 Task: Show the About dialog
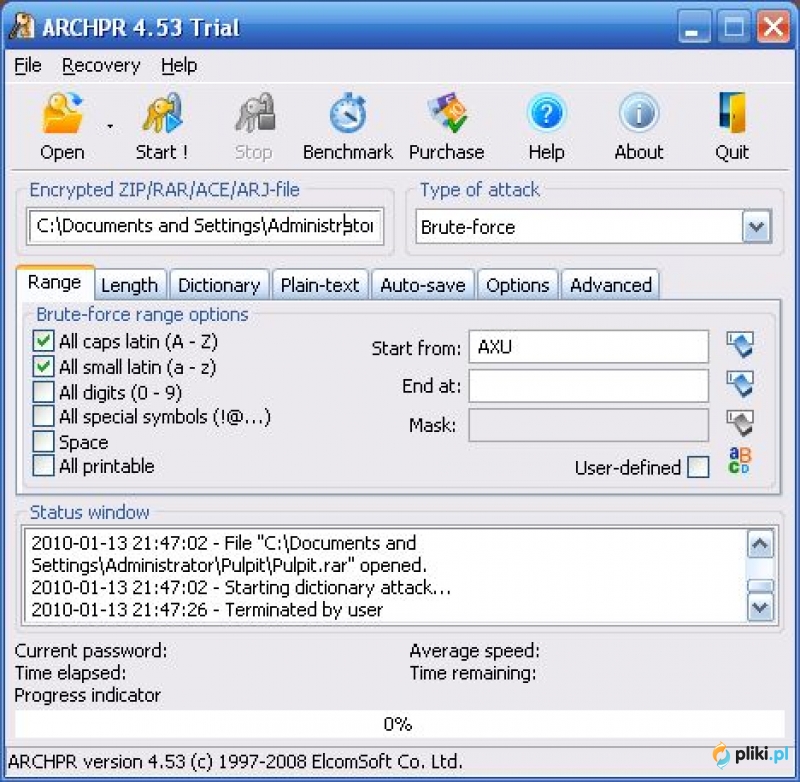[639, 127]
